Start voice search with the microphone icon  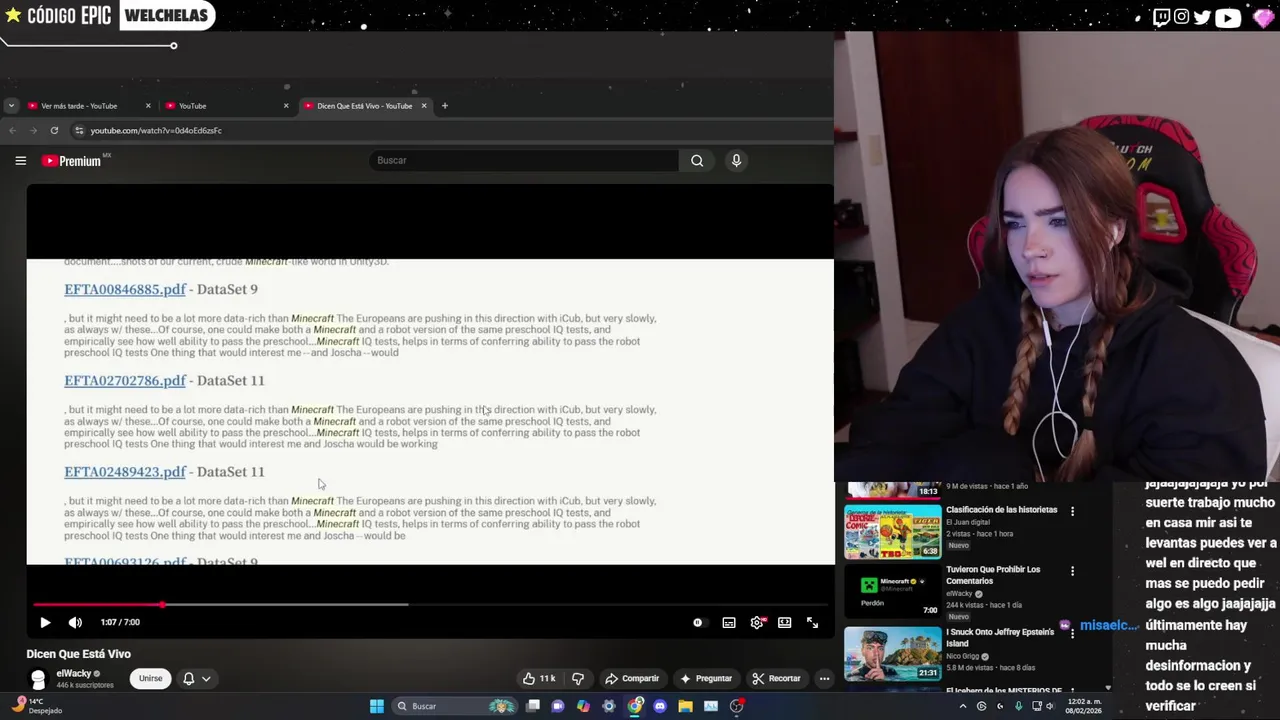[736, 160]
